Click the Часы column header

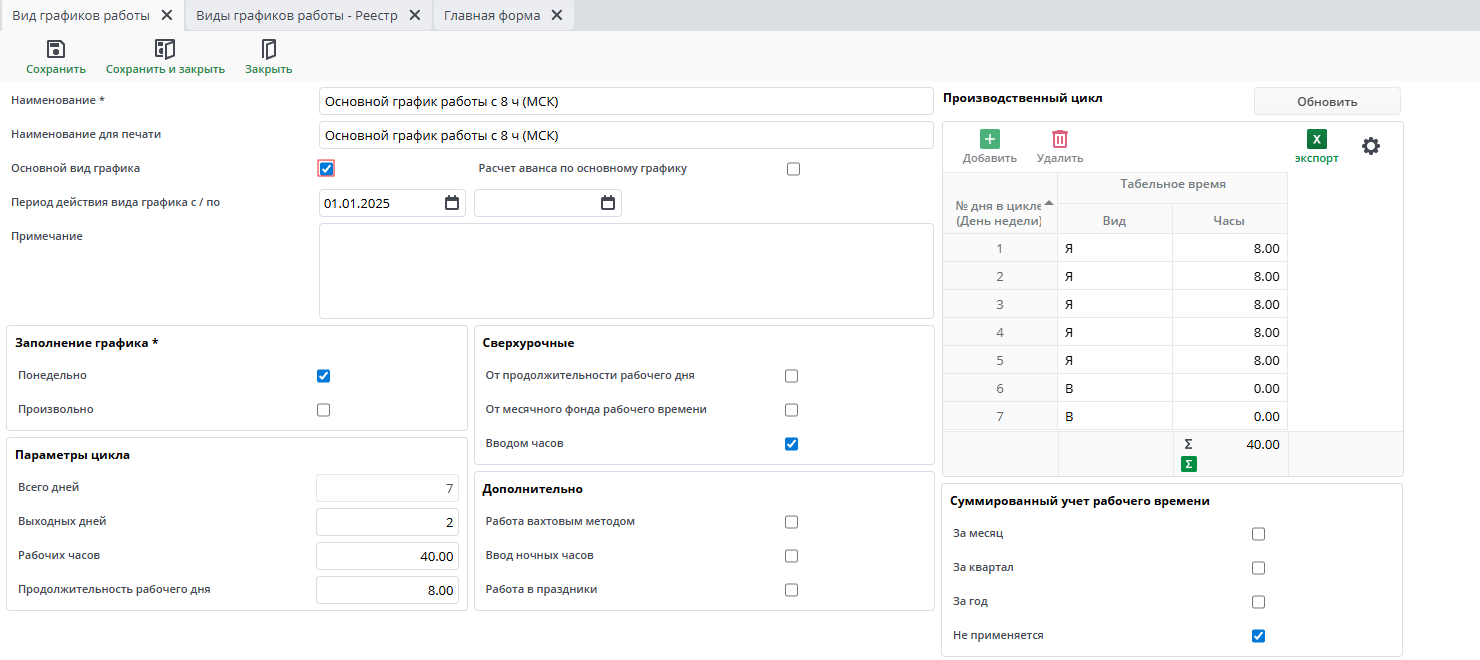1229,220
